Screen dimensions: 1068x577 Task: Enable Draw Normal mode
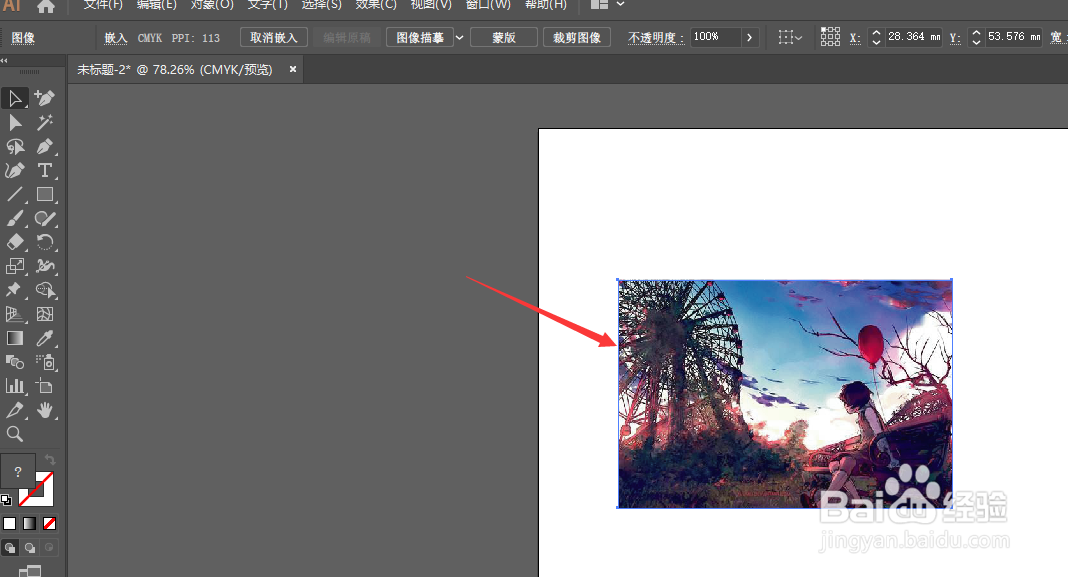(x=10, y=548)
